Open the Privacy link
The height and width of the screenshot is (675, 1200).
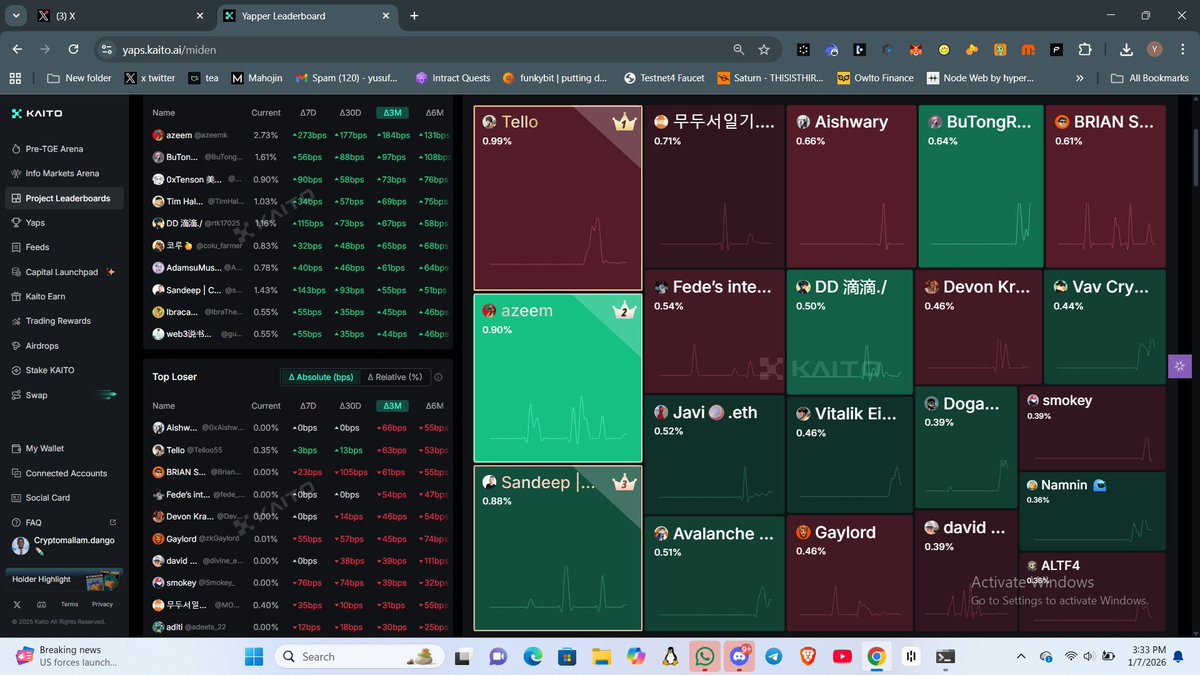[102, 604]
